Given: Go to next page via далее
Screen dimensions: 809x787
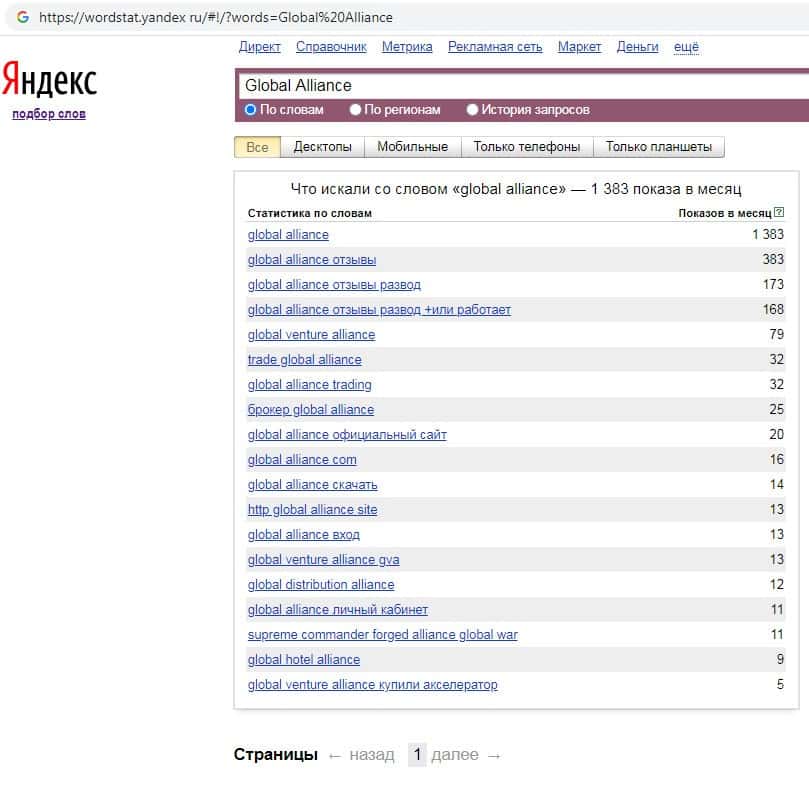Looking at the screenshot, I should [x=455, y=755].
